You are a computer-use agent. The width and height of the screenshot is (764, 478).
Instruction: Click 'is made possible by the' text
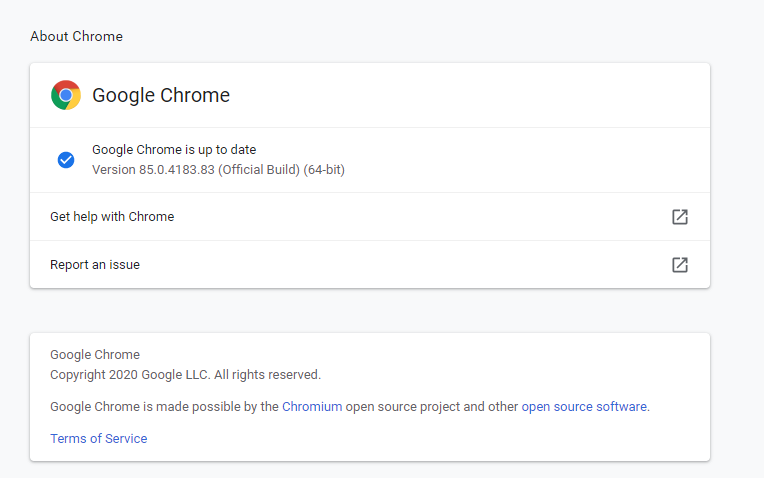(210, 406)
